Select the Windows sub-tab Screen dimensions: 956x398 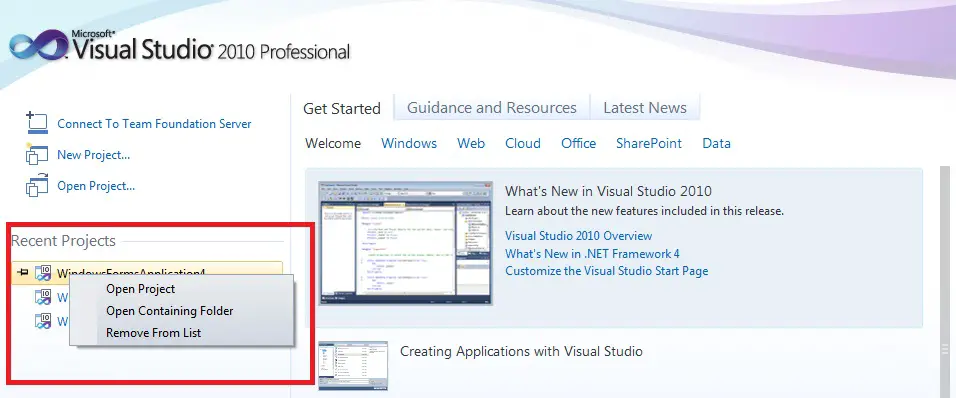point(408,143)
